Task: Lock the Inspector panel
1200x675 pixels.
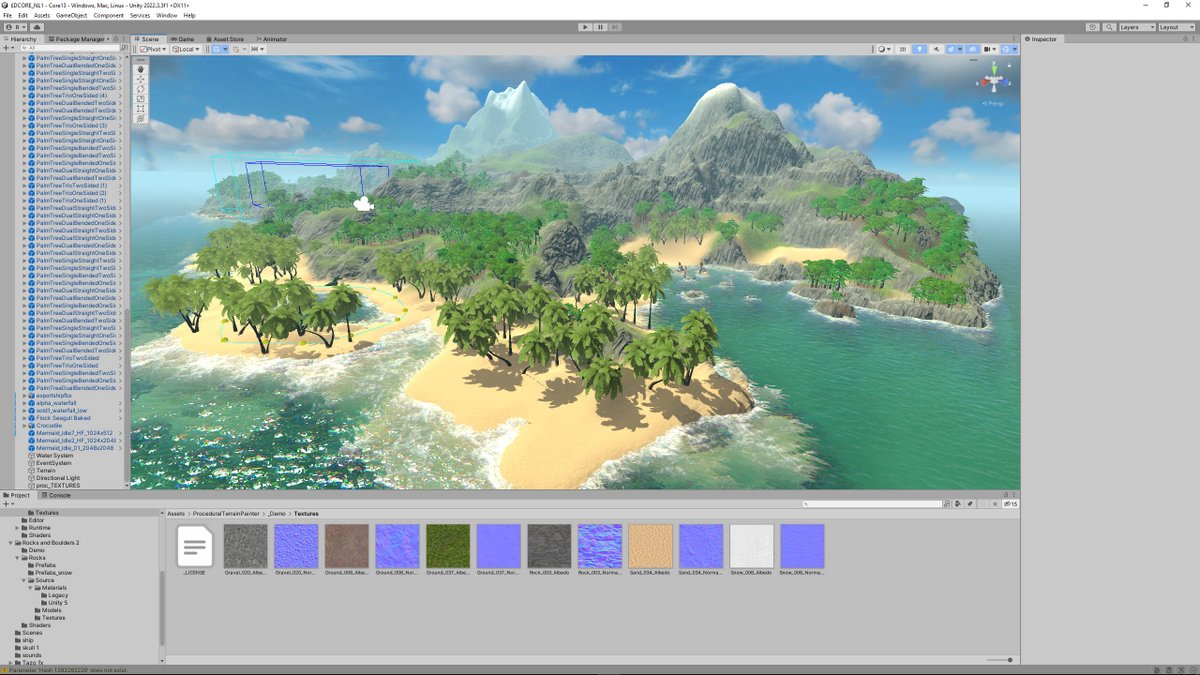Action: click(x=1183, y=39)
